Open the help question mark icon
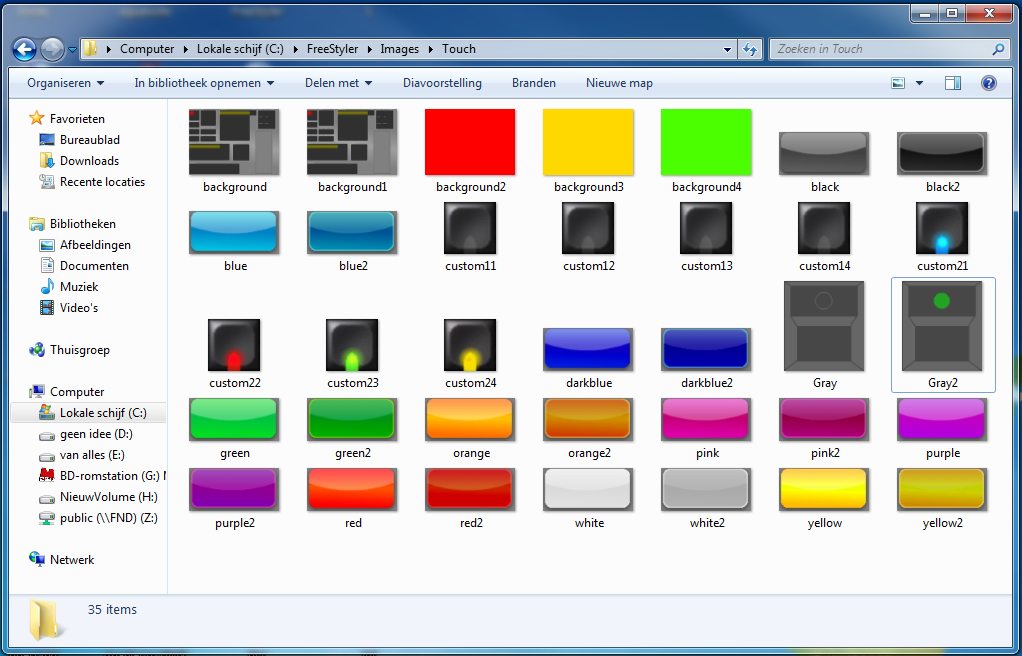1022x656 pixels. pos(988,83)
